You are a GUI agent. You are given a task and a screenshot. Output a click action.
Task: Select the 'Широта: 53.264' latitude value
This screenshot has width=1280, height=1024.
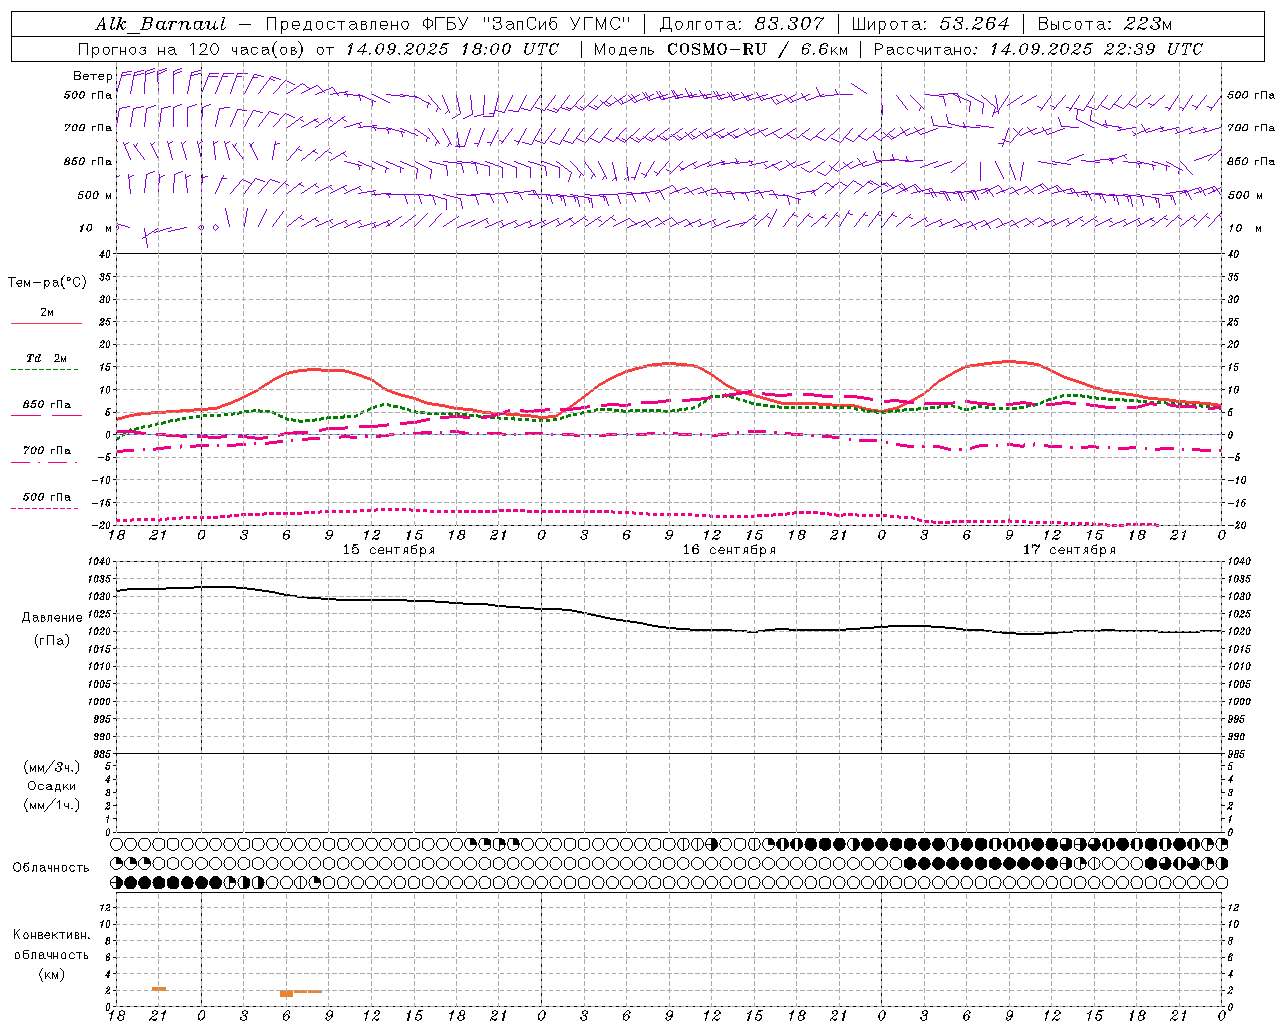click(x=931, y=24)
